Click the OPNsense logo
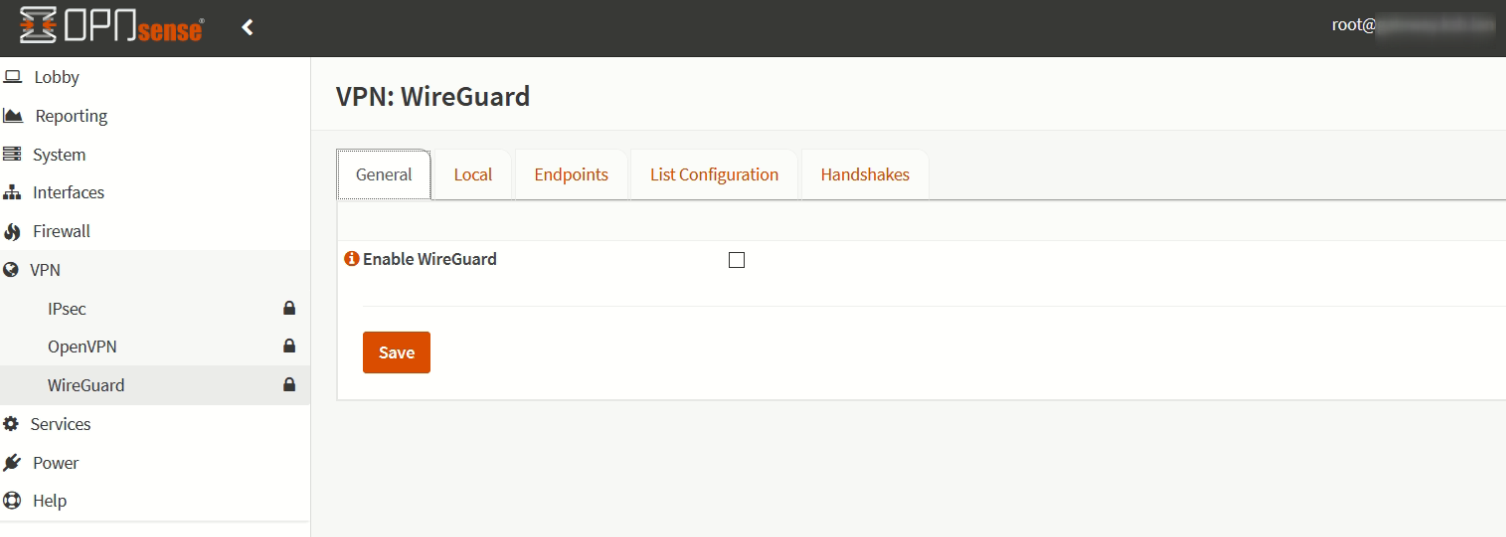 coord(111,27)
